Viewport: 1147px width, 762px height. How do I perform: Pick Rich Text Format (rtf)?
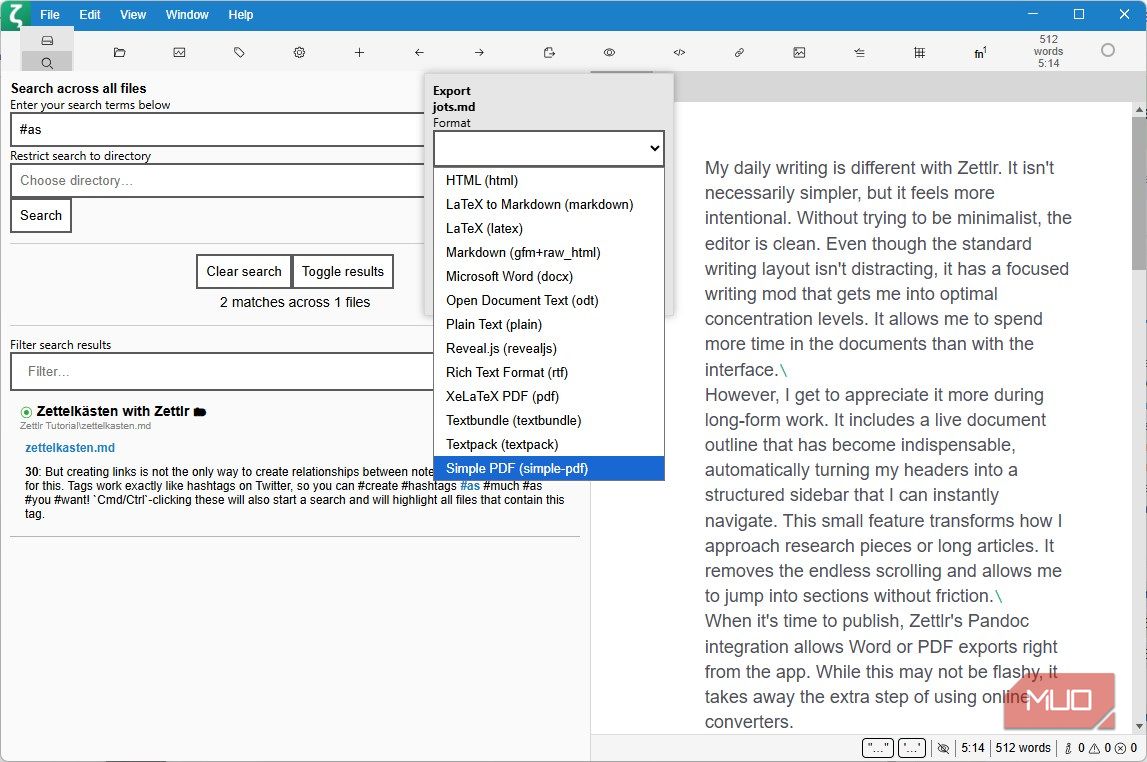[x=549, y=373]
